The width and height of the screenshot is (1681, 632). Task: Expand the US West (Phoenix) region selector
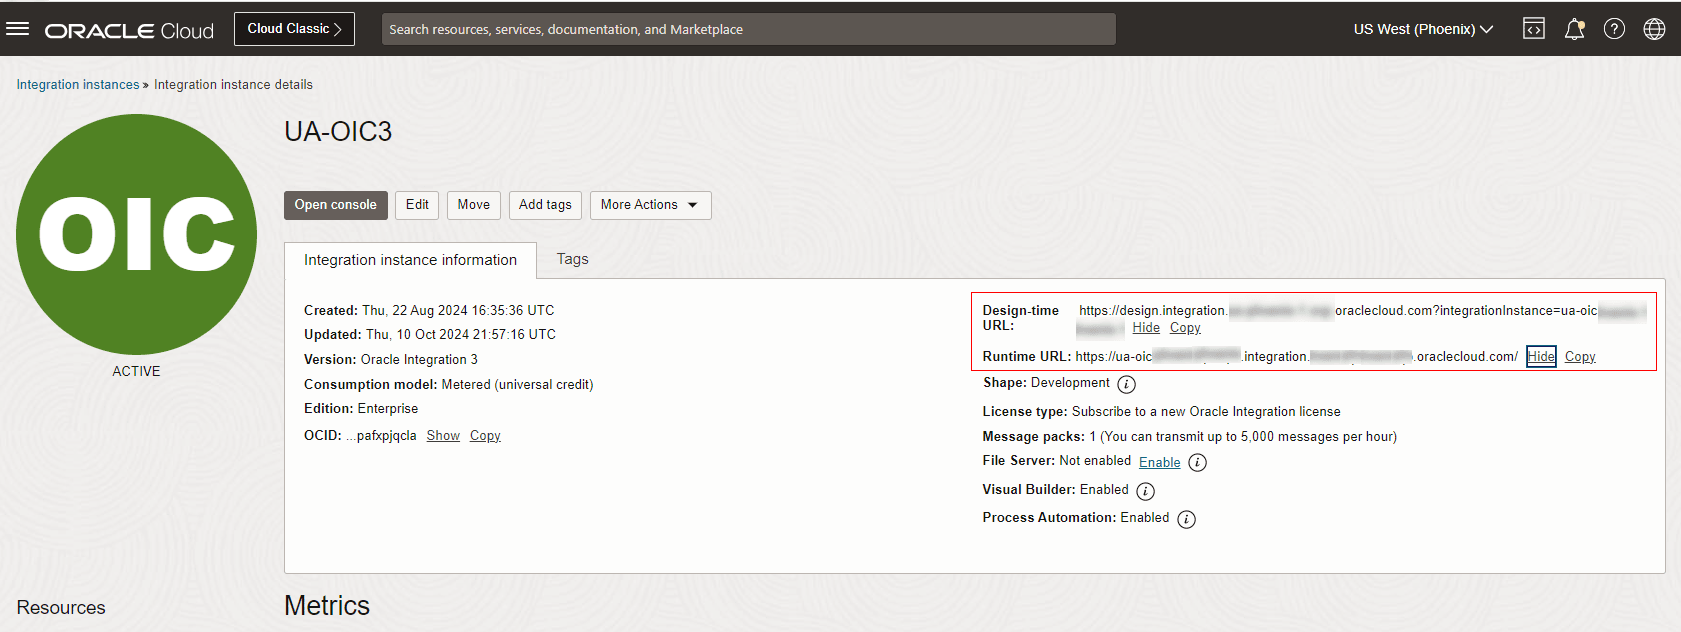pyautogui.click(x=1423, y=29)
